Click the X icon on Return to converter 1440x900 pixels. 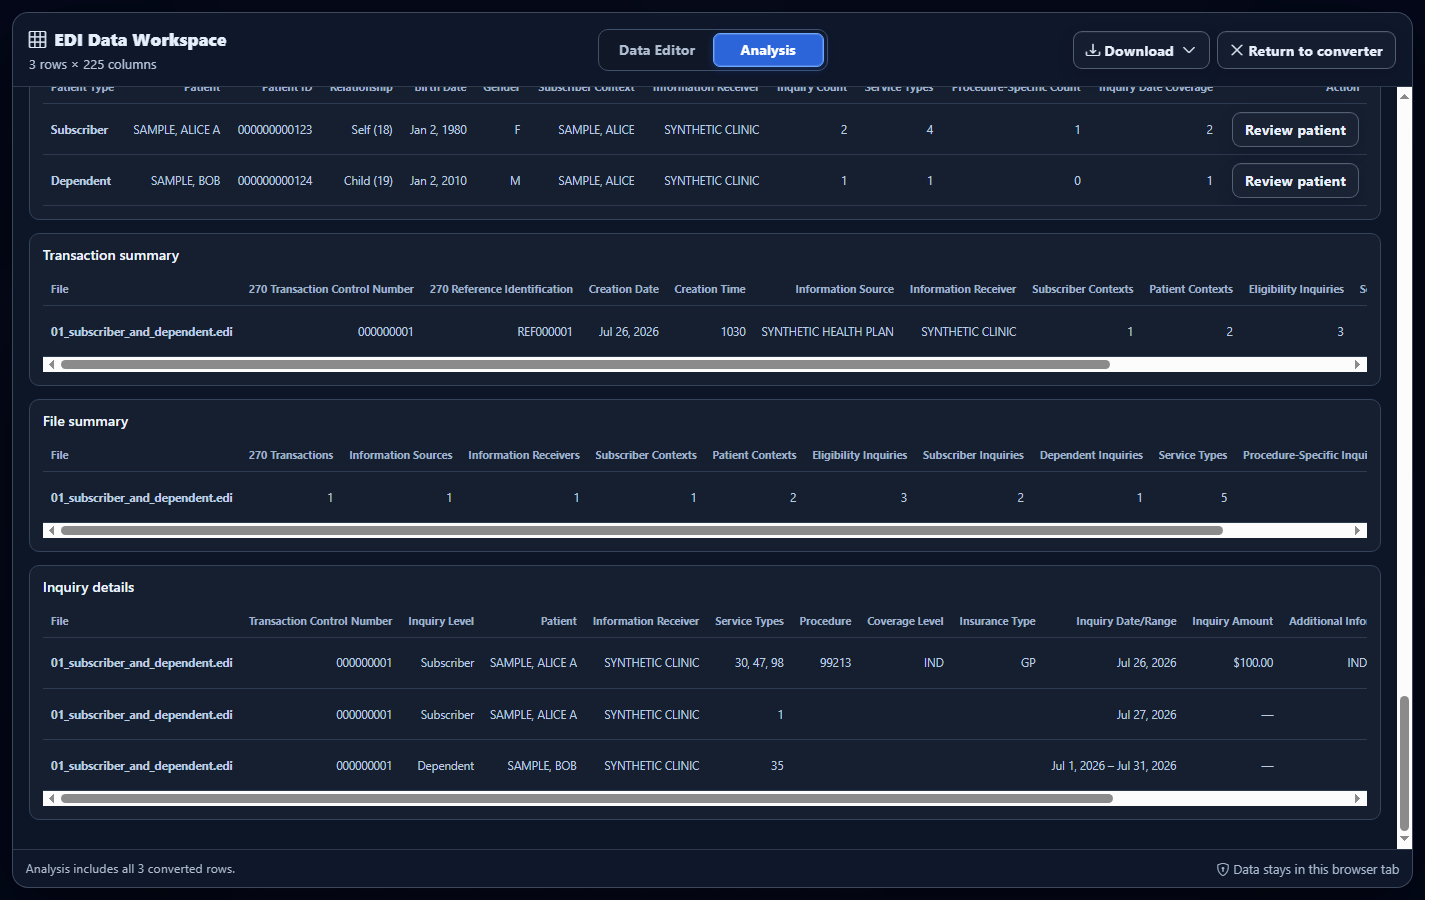(x=1237, y=50)
